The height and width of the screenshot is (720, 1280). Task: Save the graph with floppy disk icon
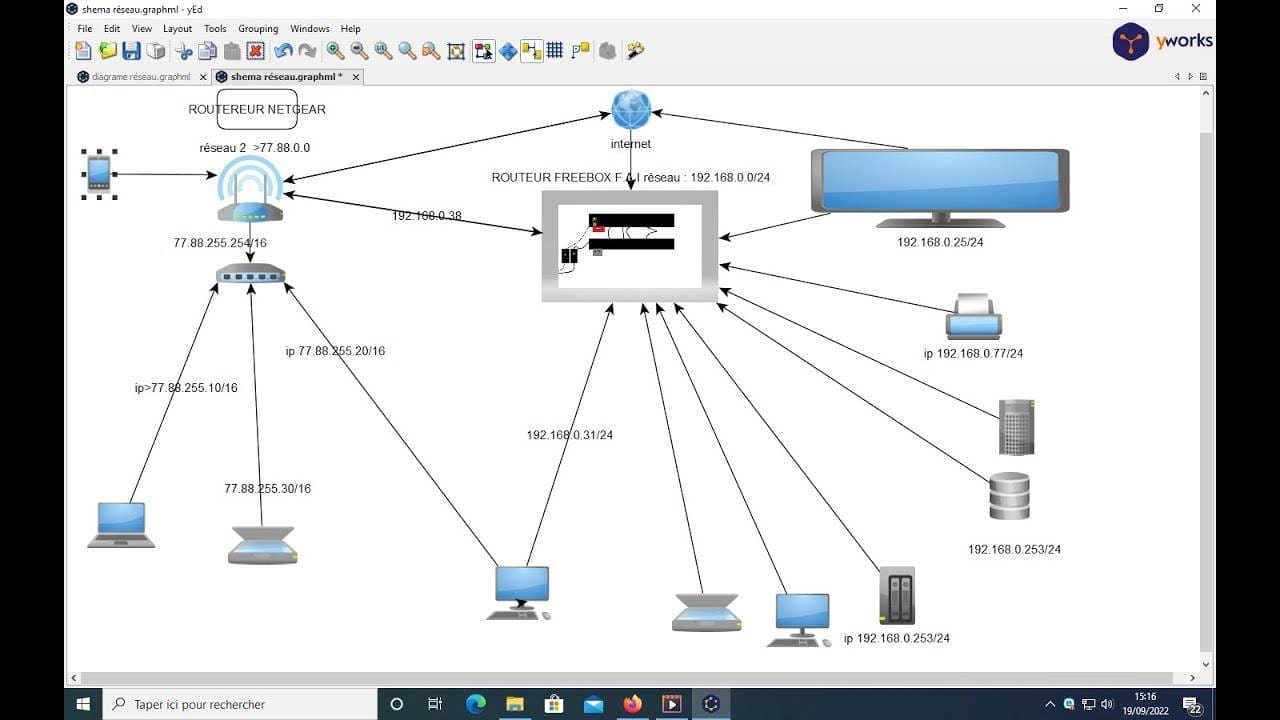click(131, 51)
